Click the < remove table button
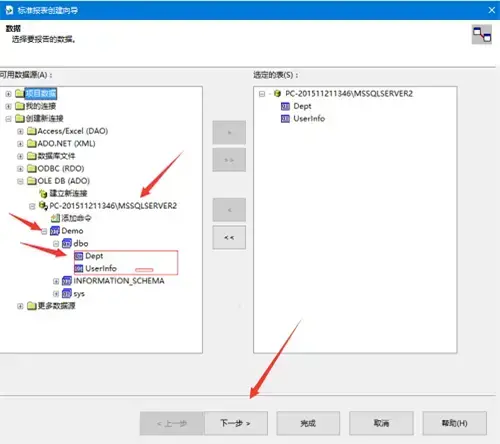This screenshot has height=444, width=500. [x=229, y=210]
